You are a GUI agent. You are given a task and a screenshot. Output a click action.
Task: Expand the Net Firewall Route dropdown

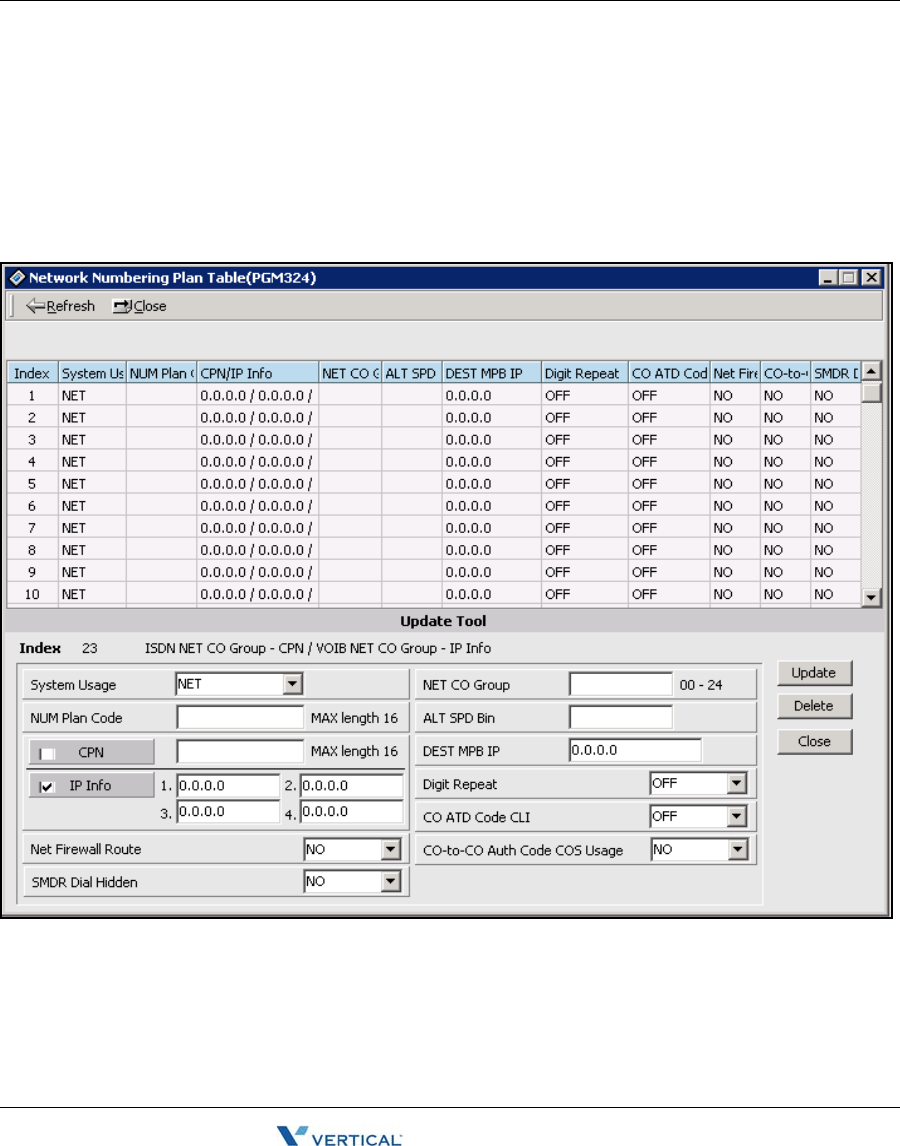coord(390,850)
